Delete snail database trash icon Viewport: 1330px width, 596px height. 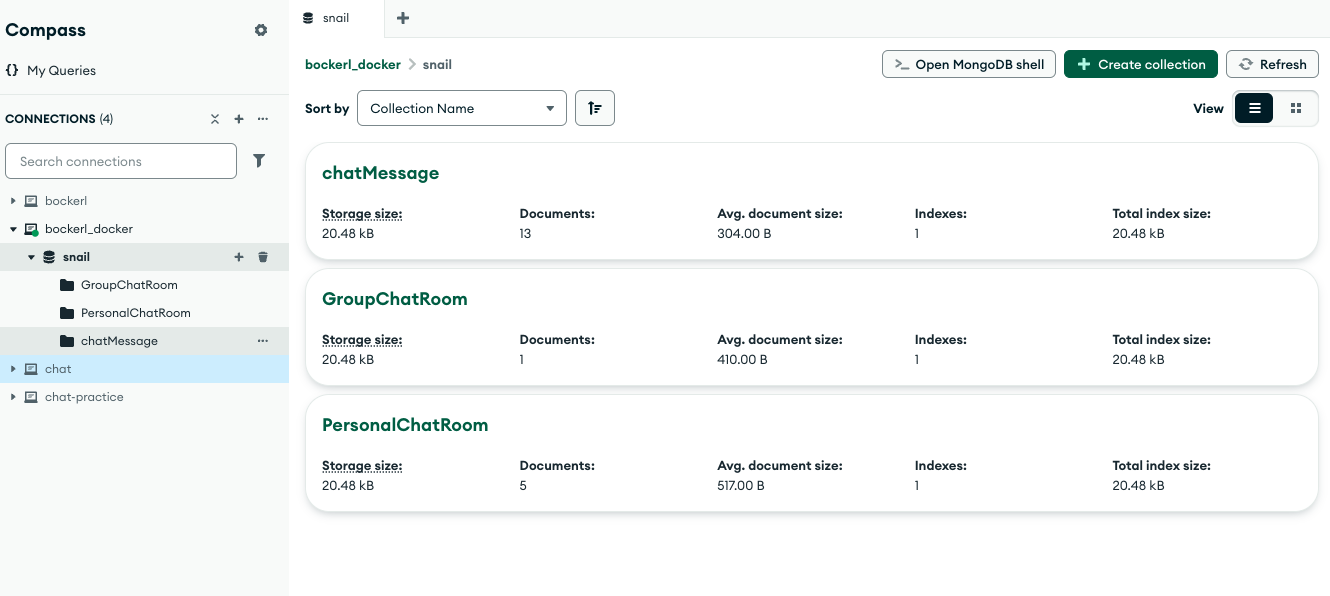(263, 257)
